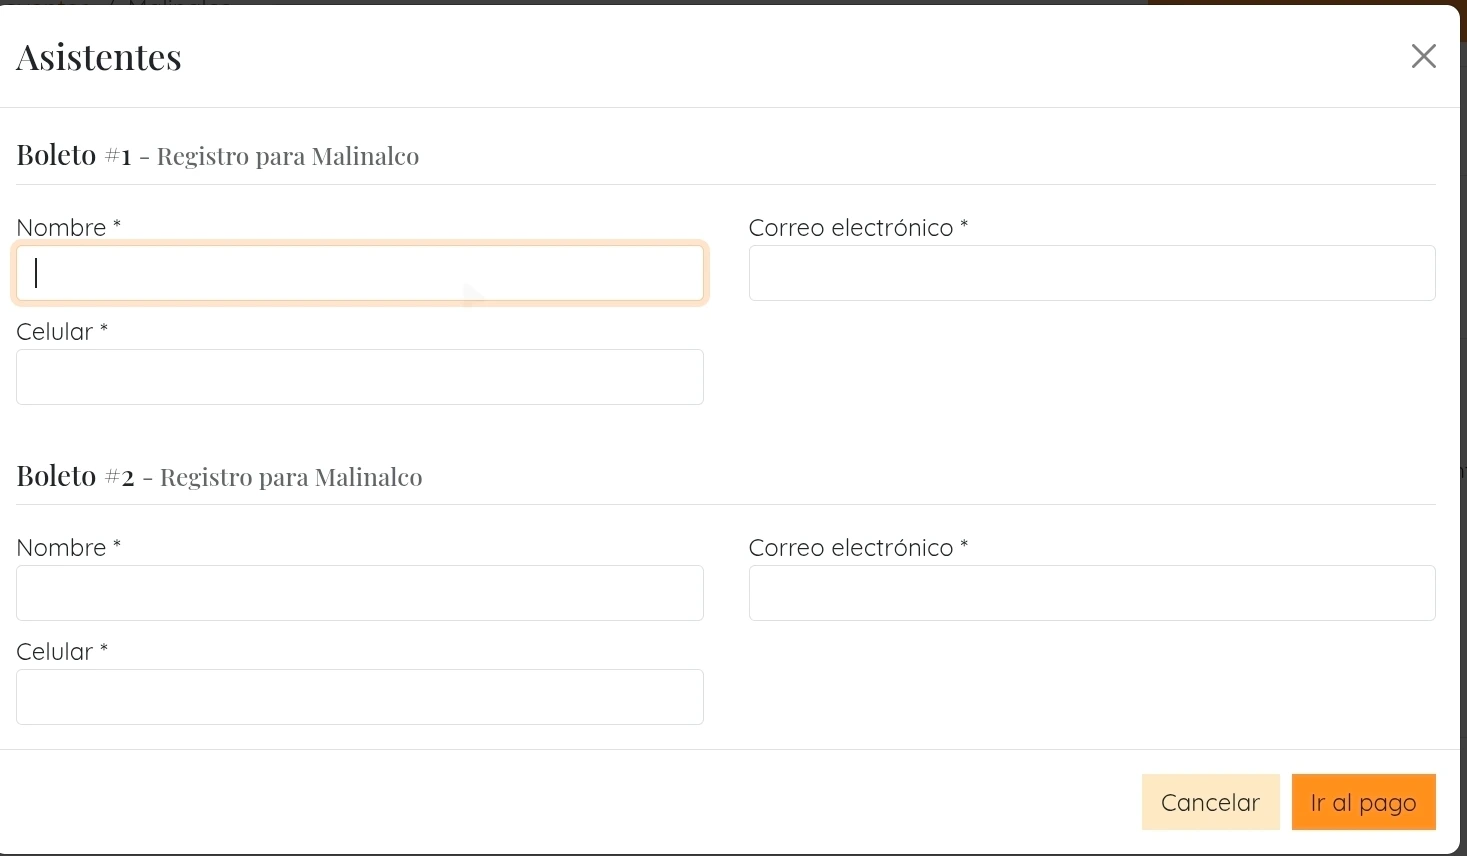This screenshot has height=856, width=1467.
Task: Focus the Nombre field for Boleto #1
Action: 360,273
